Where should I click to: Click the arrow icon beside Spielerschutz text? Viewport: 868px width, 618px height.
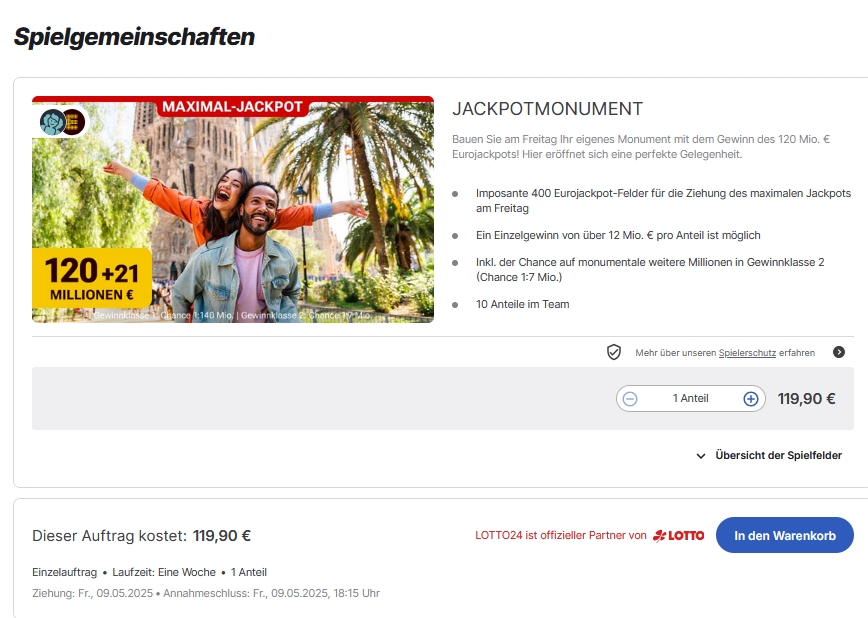coord(839,352)
